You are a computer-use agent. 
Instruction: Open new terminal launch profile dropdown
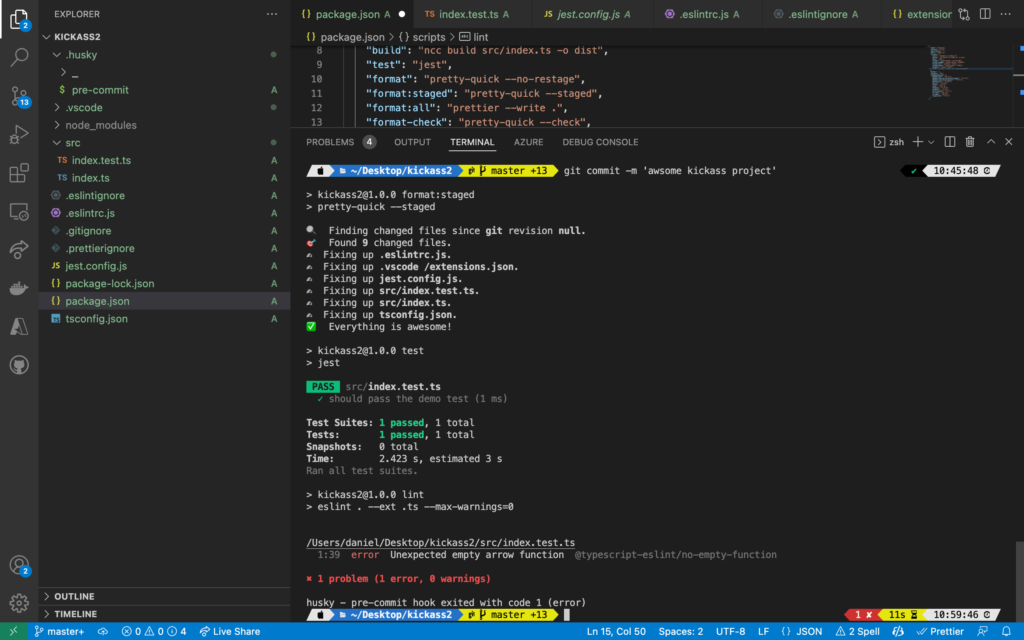931,142
